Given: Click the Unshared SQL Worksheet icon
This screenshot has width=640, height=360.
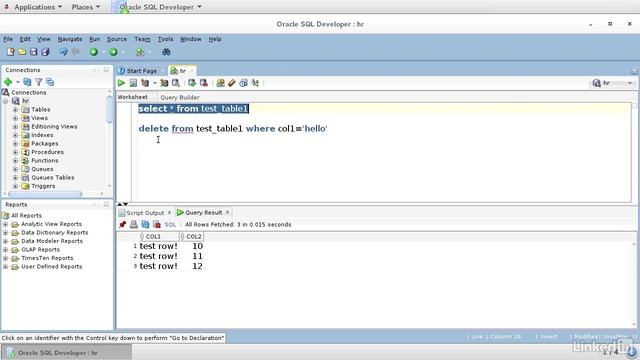Looking at the screenshot, I should tap(220, 83).
